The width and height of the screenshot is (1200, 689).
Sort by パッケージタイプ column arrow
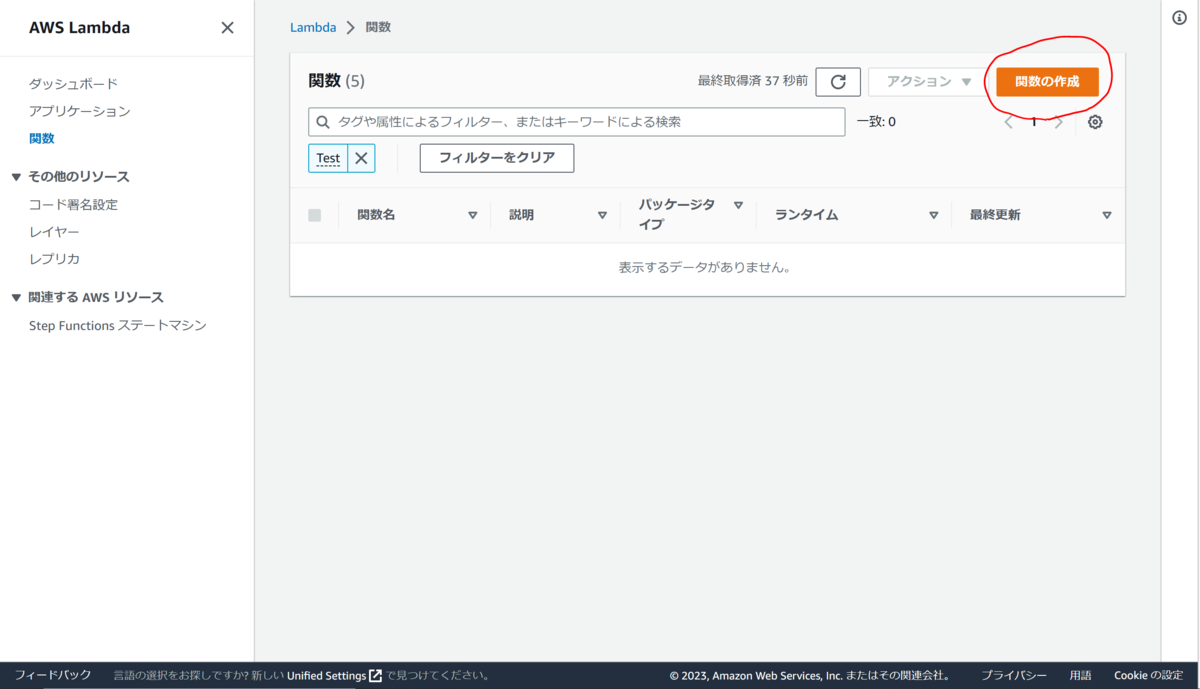click(x=738, y=205)
